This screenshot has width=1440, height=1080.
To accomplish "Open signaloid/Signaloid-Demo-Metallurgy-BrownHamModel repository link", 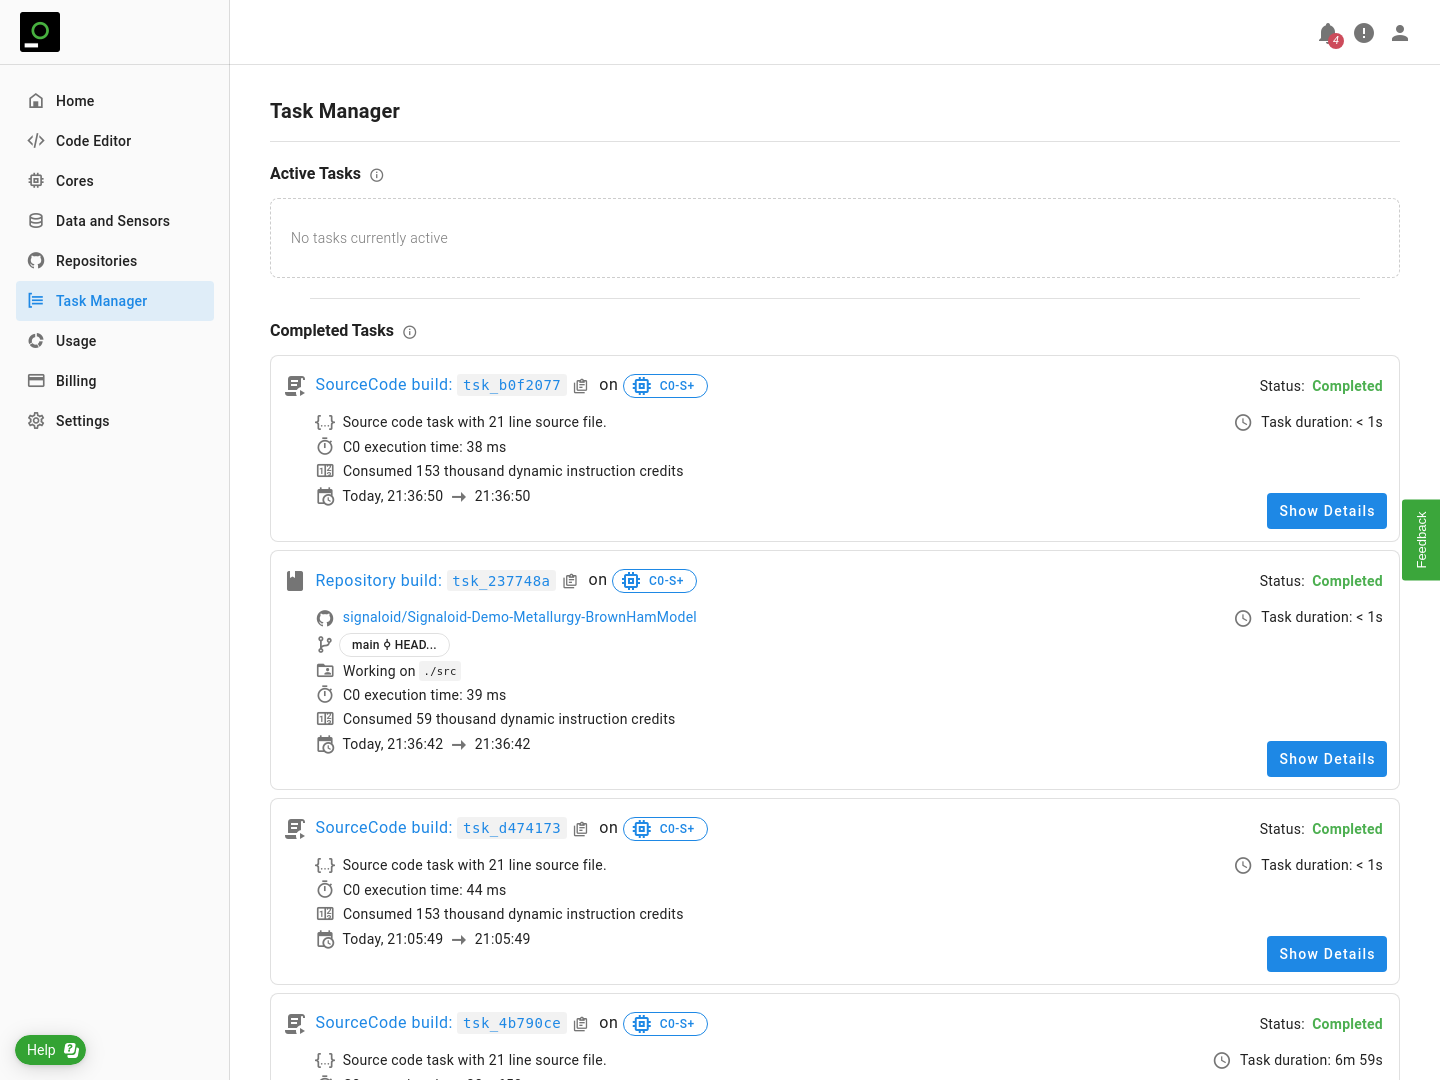I will click(x=519, y=617).
